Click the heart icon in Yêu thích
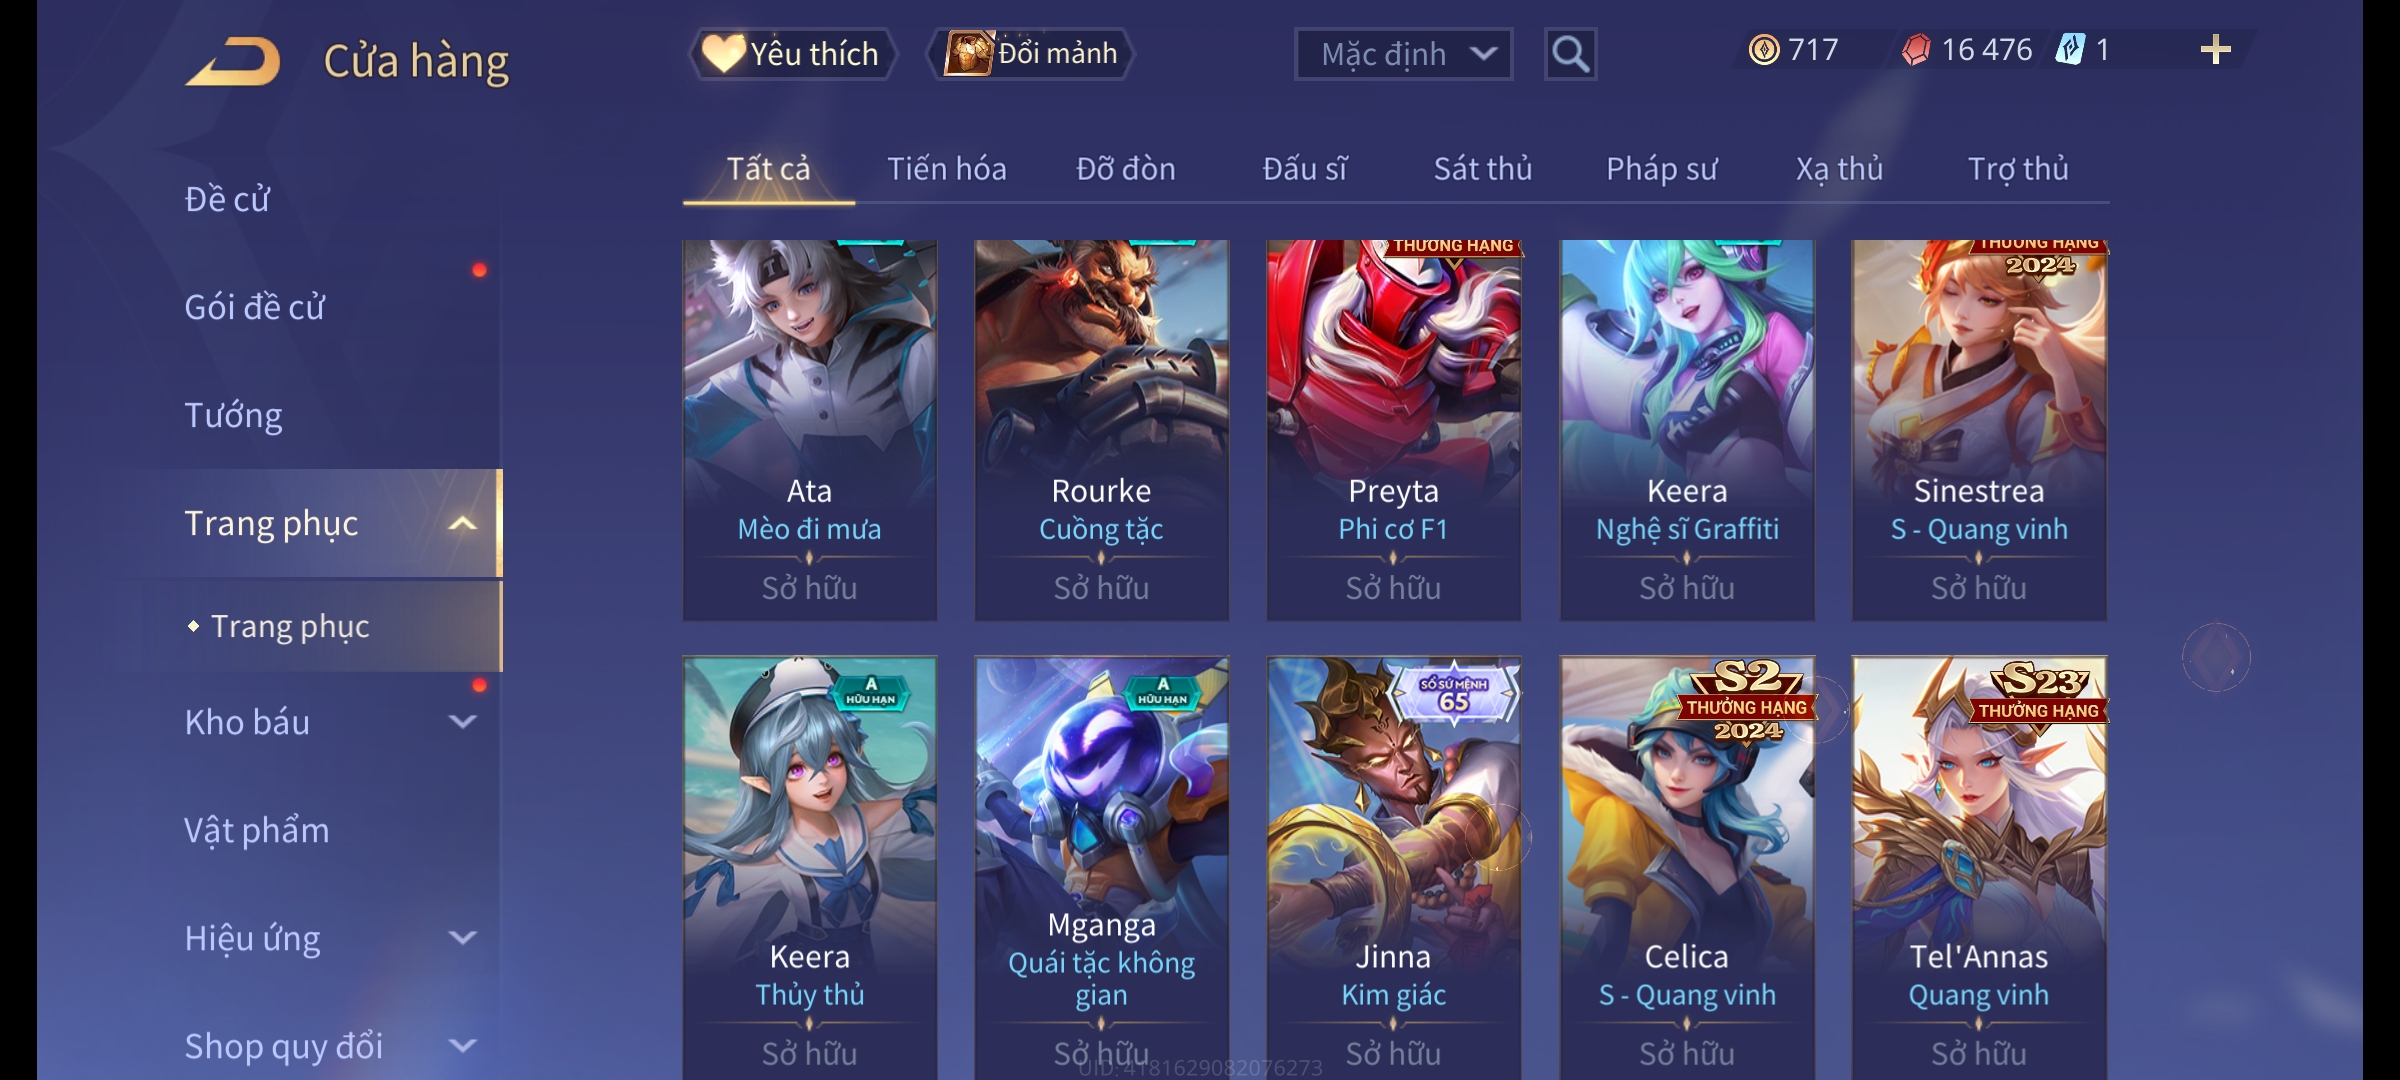The image size is (2400, 1080). click(723, 53)
